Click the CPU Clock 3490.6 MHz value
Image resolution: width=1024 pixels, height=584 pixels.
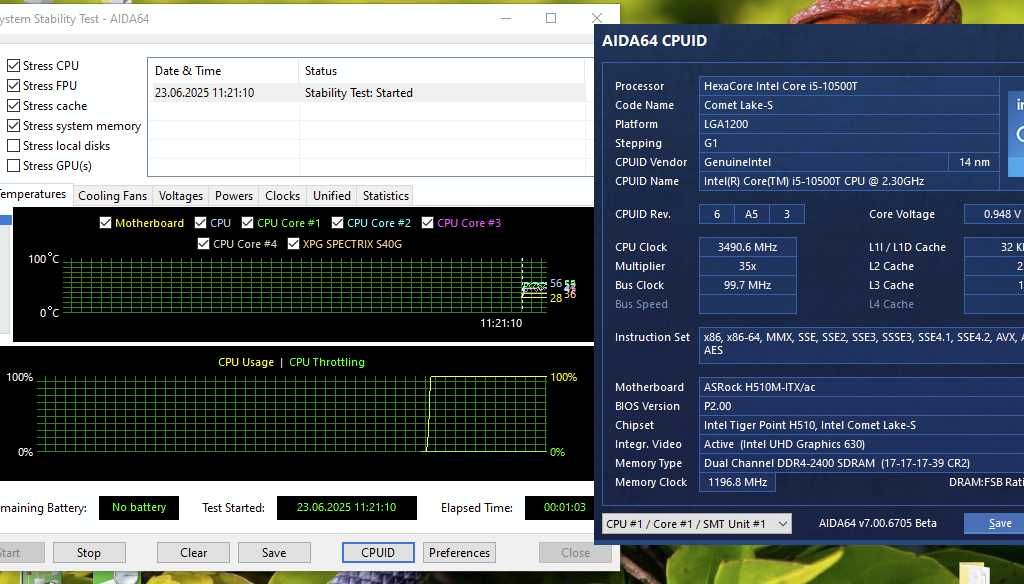tap(748, 247)
